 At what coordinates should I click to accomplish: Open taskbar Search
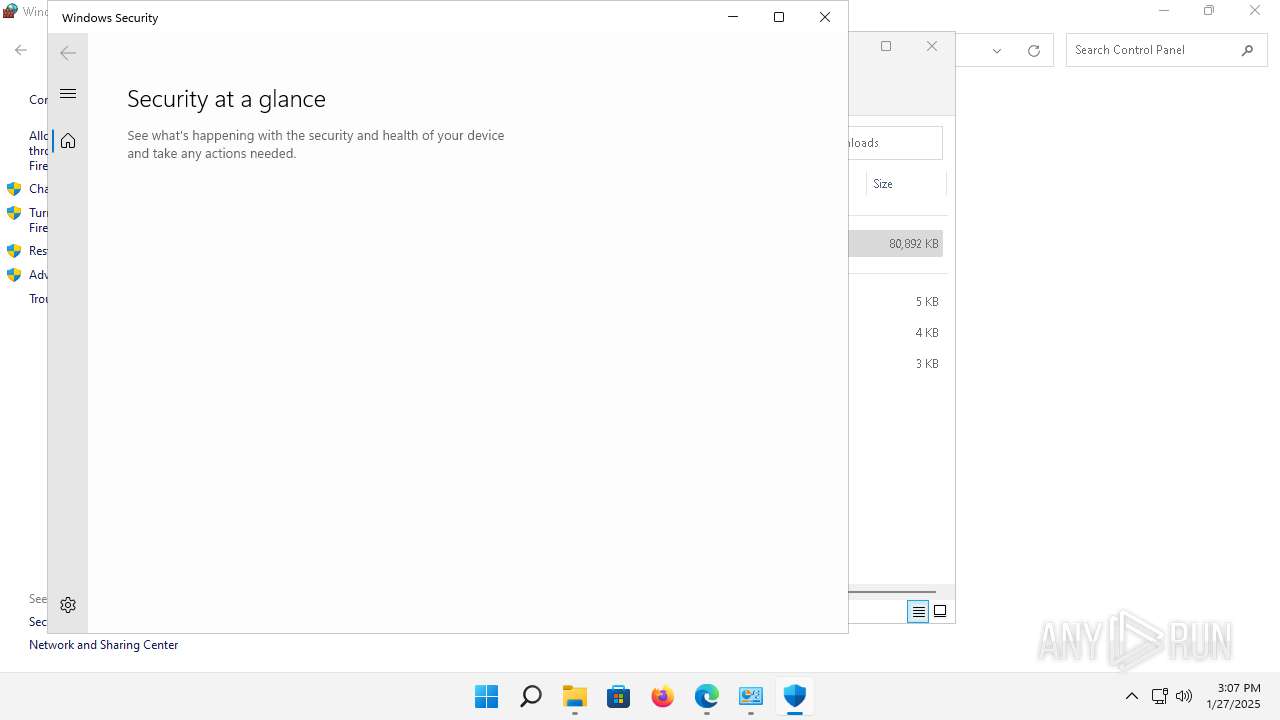[531, 696]
